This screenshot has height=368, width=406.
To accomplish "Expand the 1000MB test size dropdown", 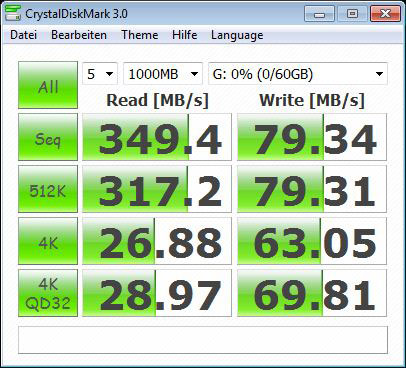I will [163, 74].
